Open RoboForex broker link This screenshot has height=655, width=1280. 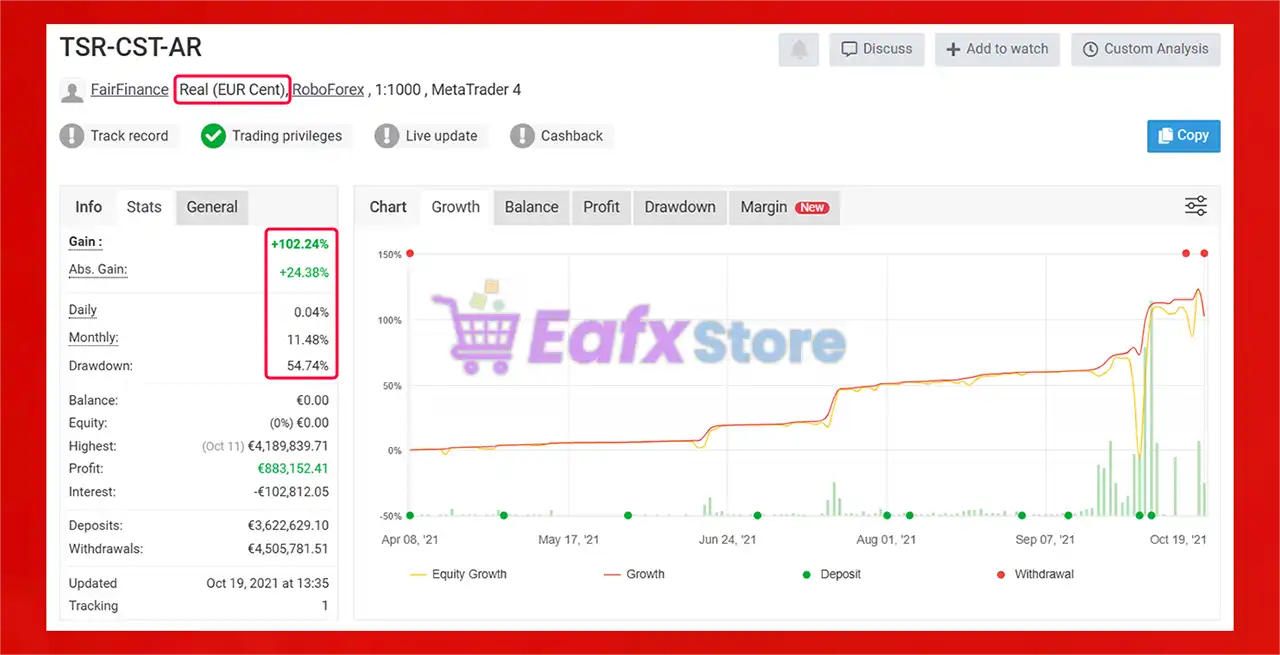[x=328, y=90]
